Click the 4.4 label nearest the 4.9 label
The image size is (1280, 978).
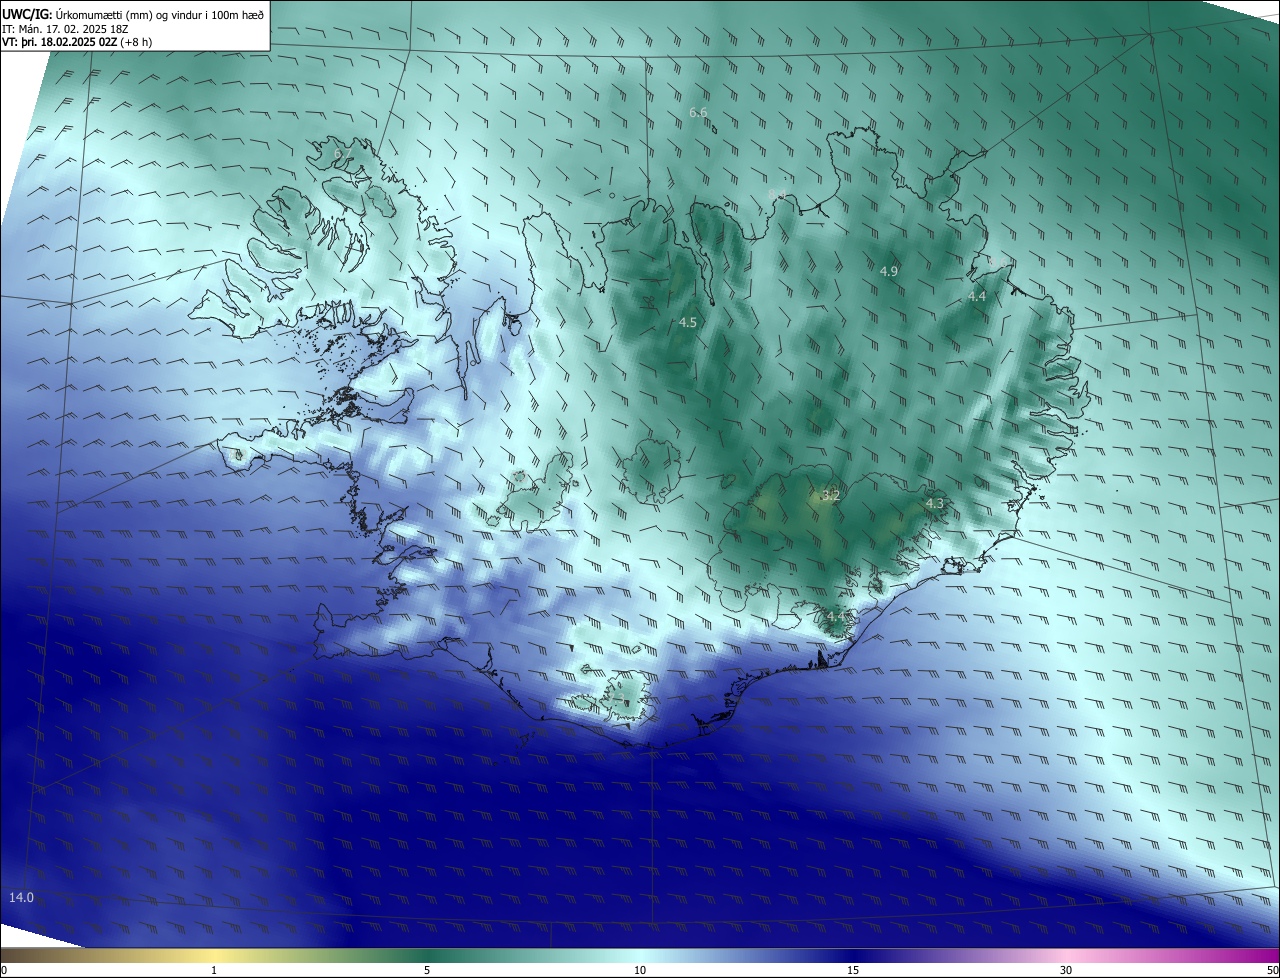coord(977,297)
